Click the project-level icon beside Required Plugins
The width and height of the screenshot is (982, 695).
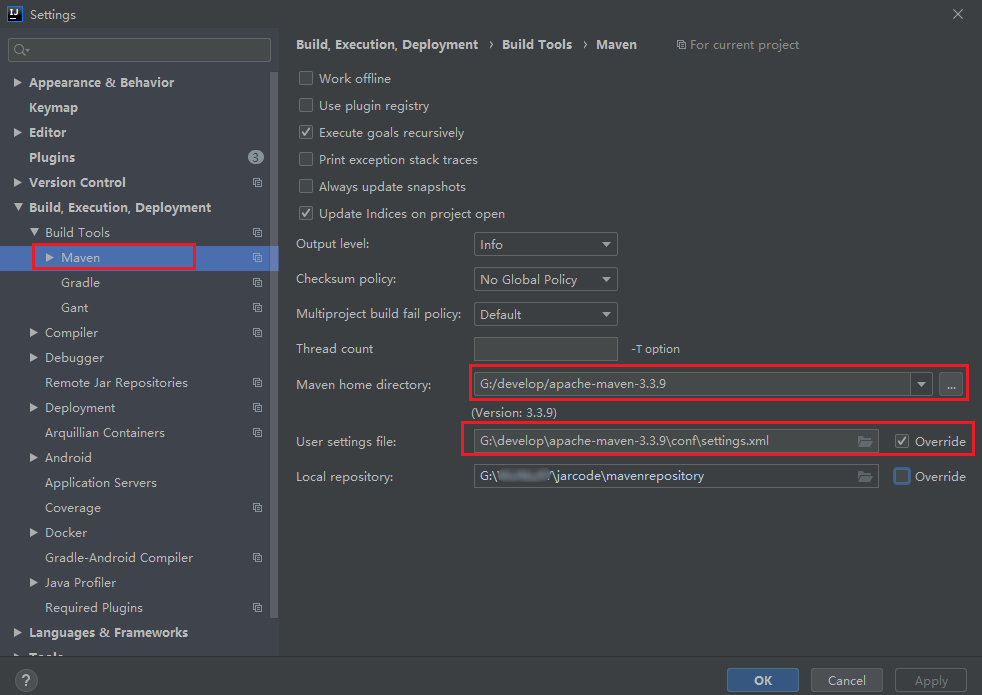(257, 607)
